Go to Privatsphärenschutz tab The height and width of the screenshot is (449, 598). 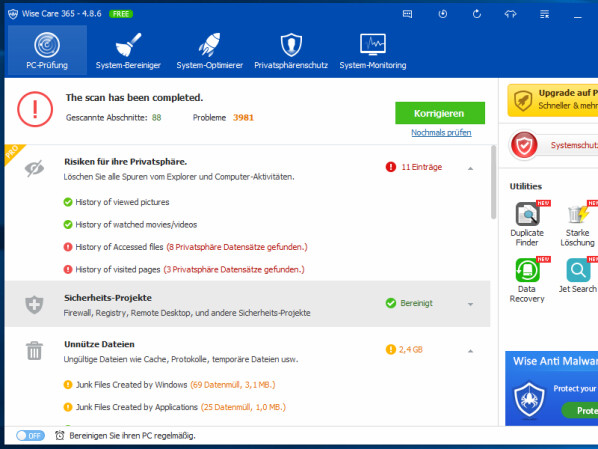click(291, 50)
